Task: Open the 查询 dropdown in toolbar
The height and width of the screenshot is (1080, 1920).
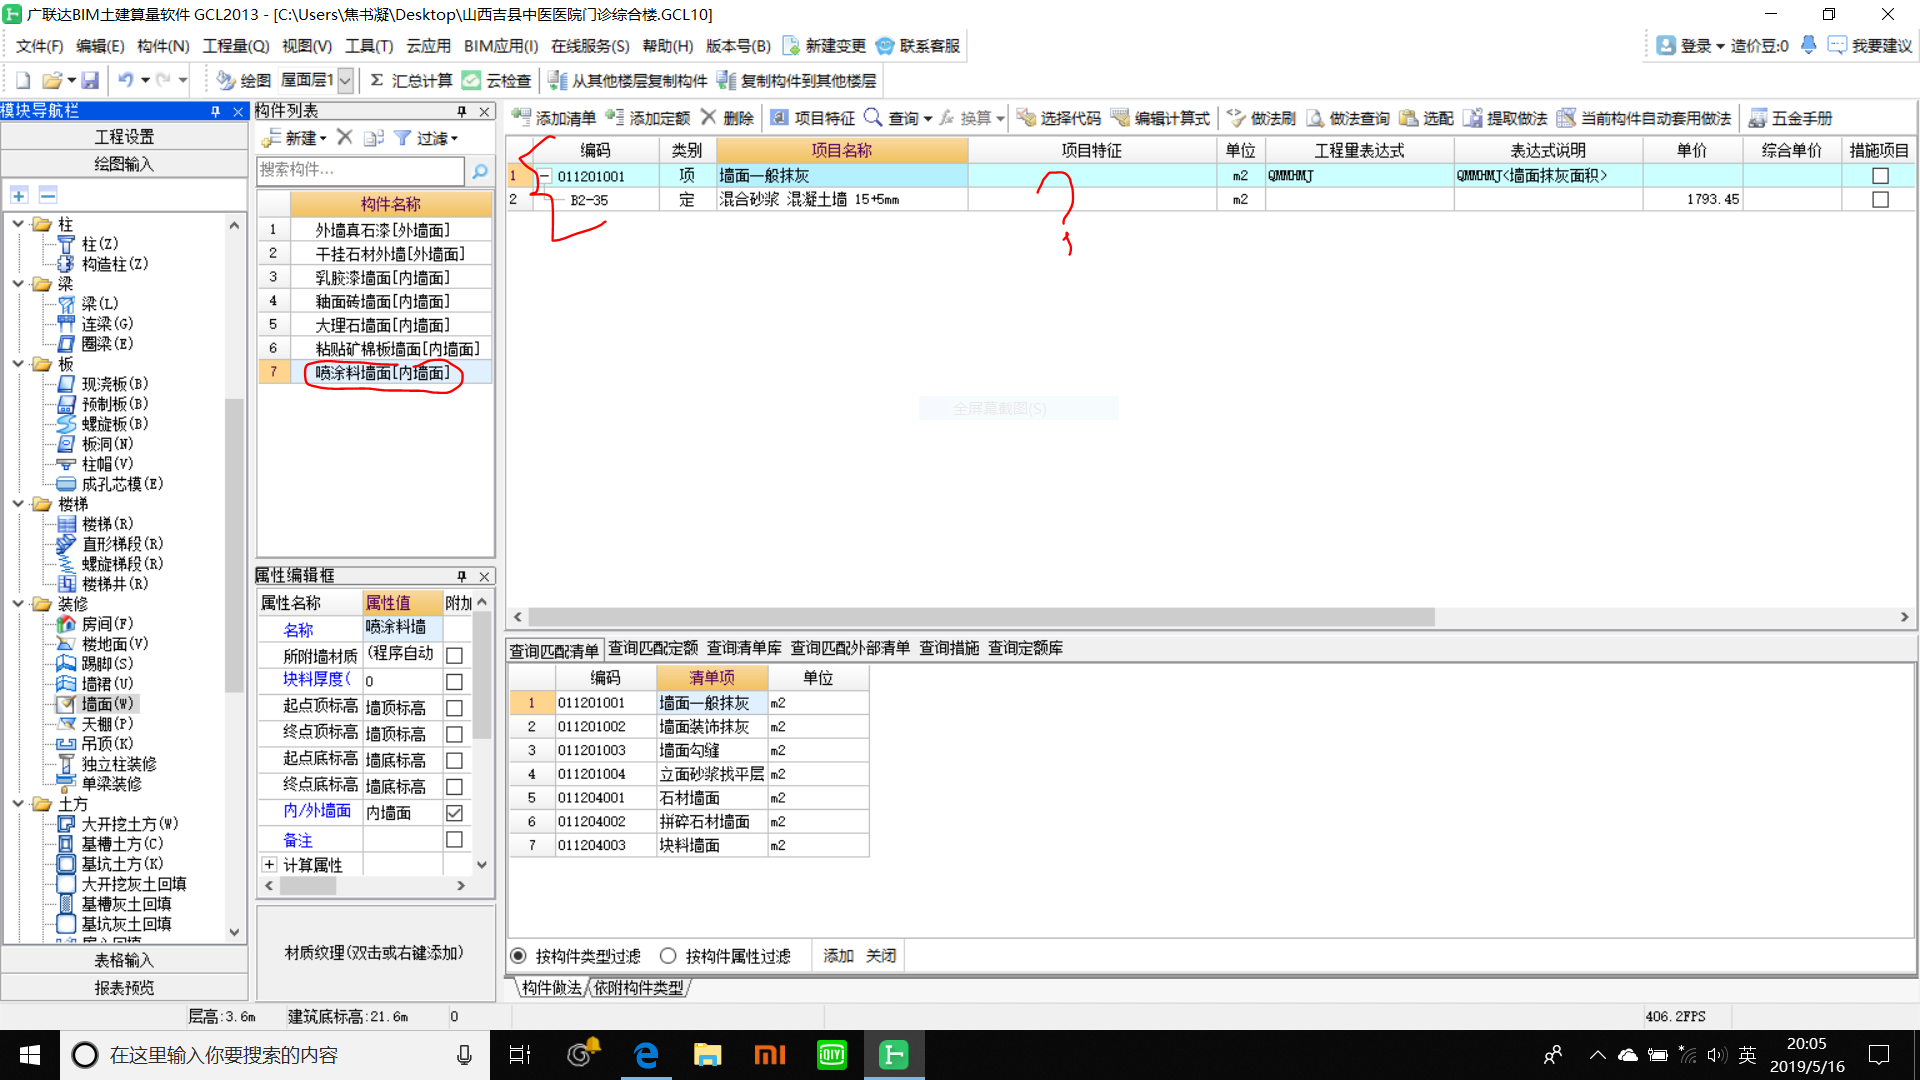Action: (928, 118)
